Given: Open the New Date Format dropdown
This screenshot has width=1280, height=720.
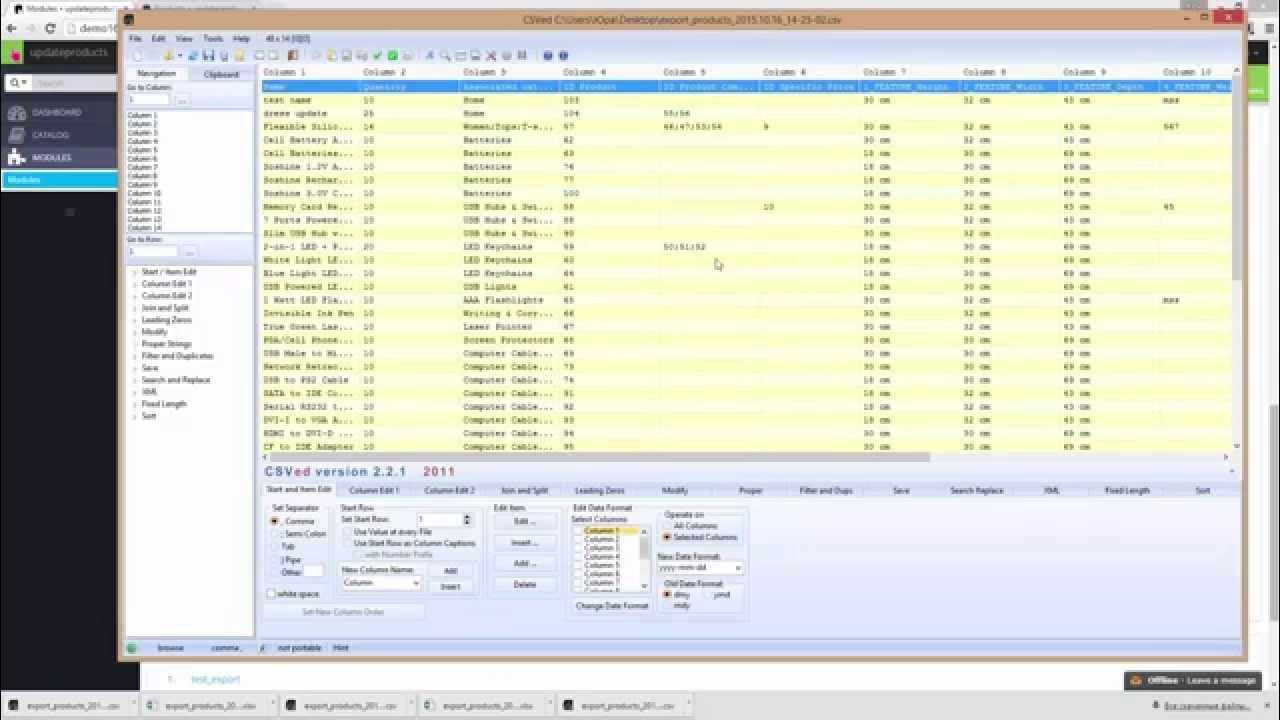Looking at the screenshot, I should point(738,568).
